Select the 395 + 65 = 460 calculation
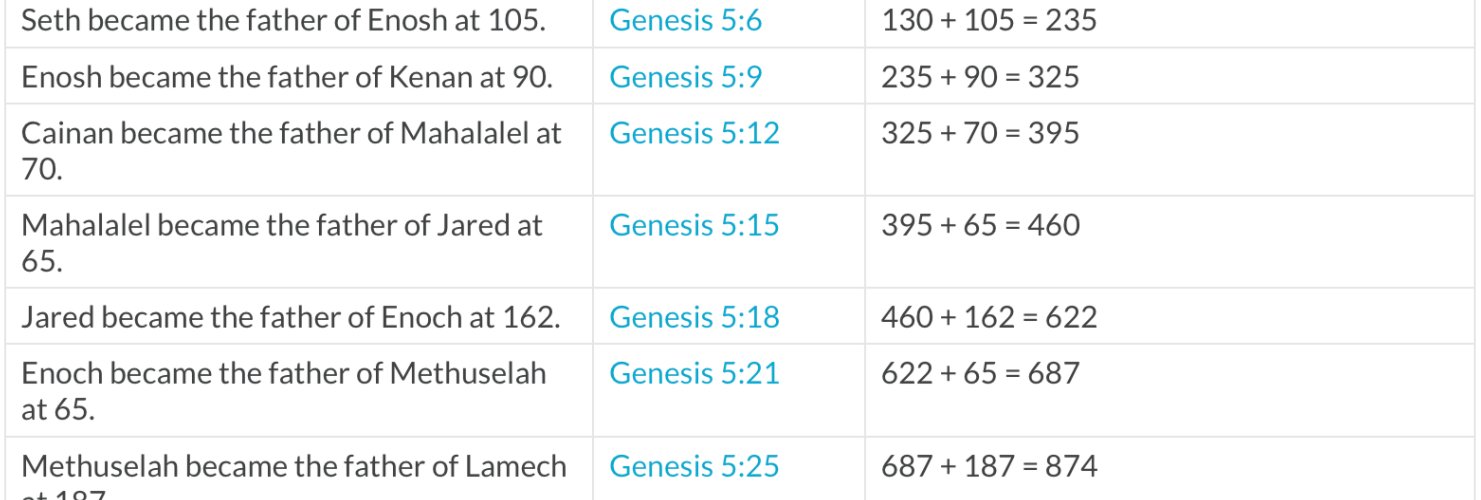The image size is (1481, 500). click(980, 224)
